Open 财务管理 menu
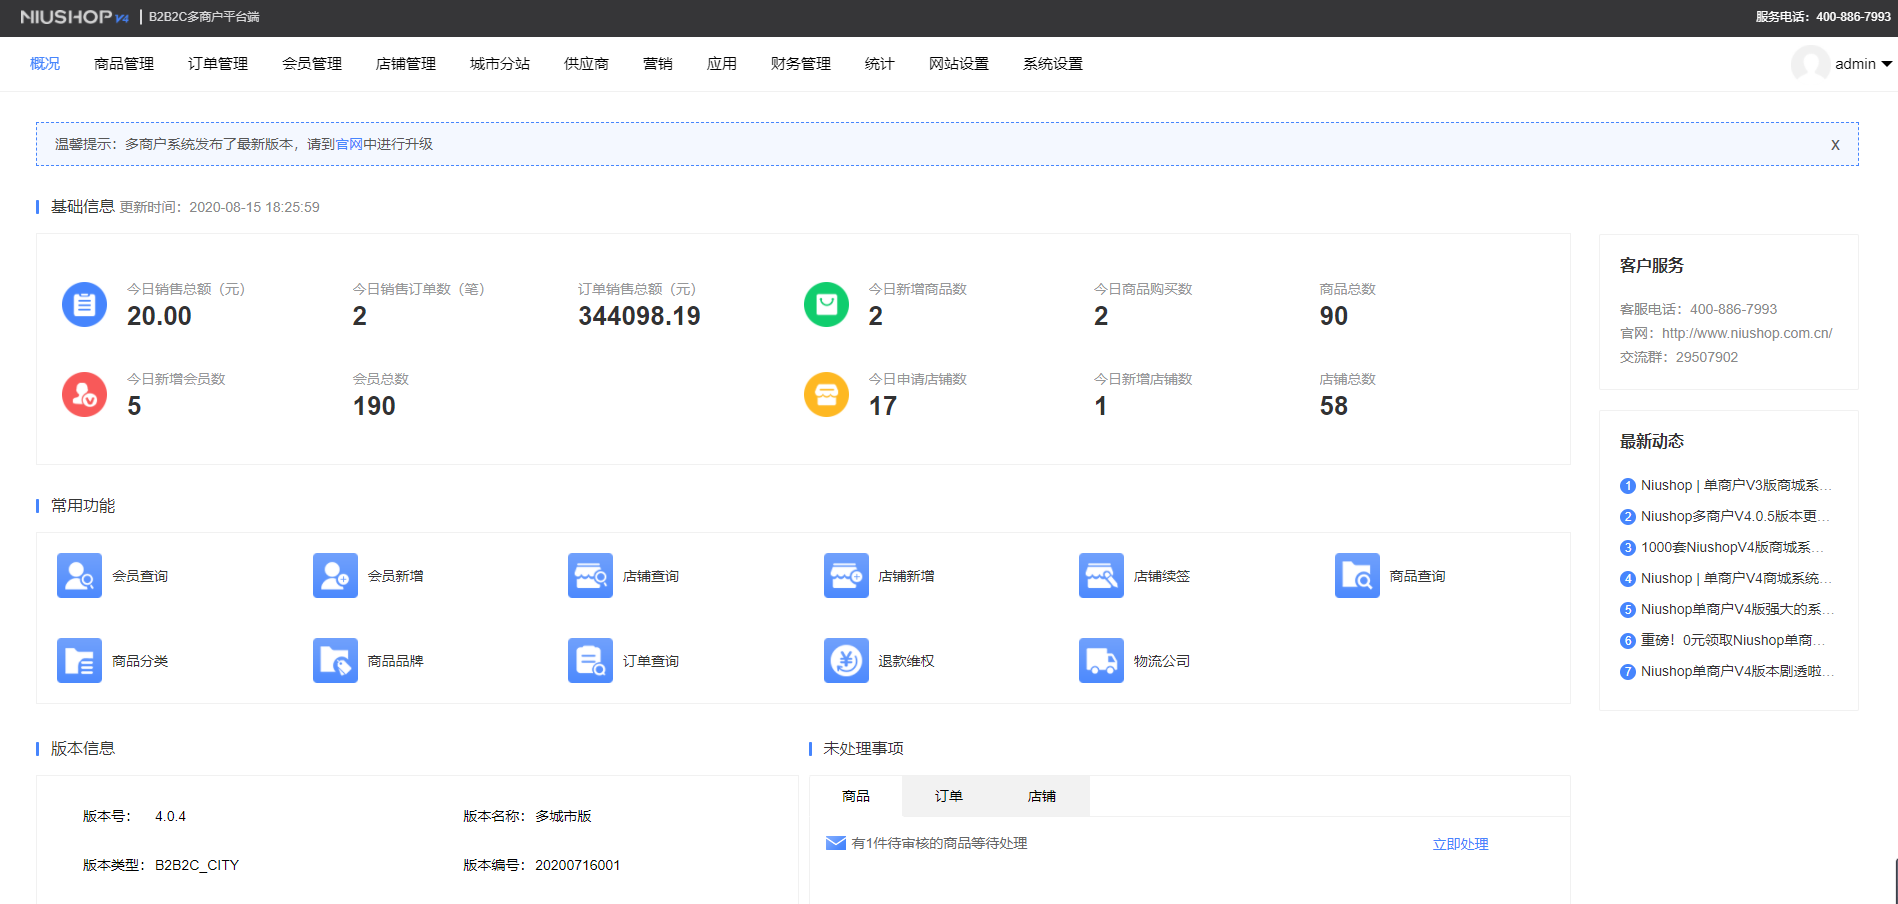The width and height of the screenshot is (1898, 904). coord(801,64)
